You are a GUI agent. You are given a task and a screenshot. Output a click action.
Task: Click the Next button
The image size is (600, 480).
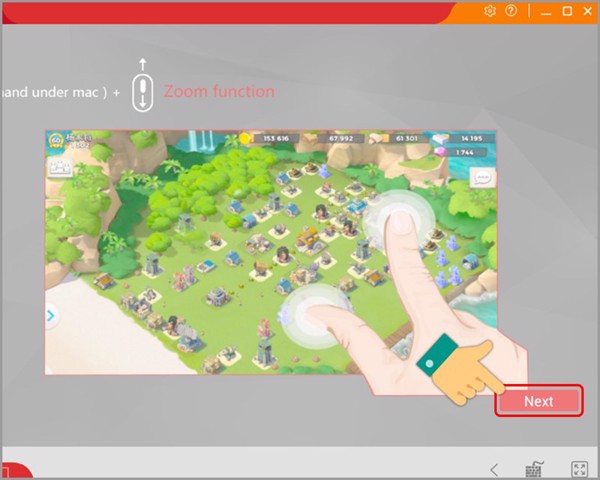[539, 401]
